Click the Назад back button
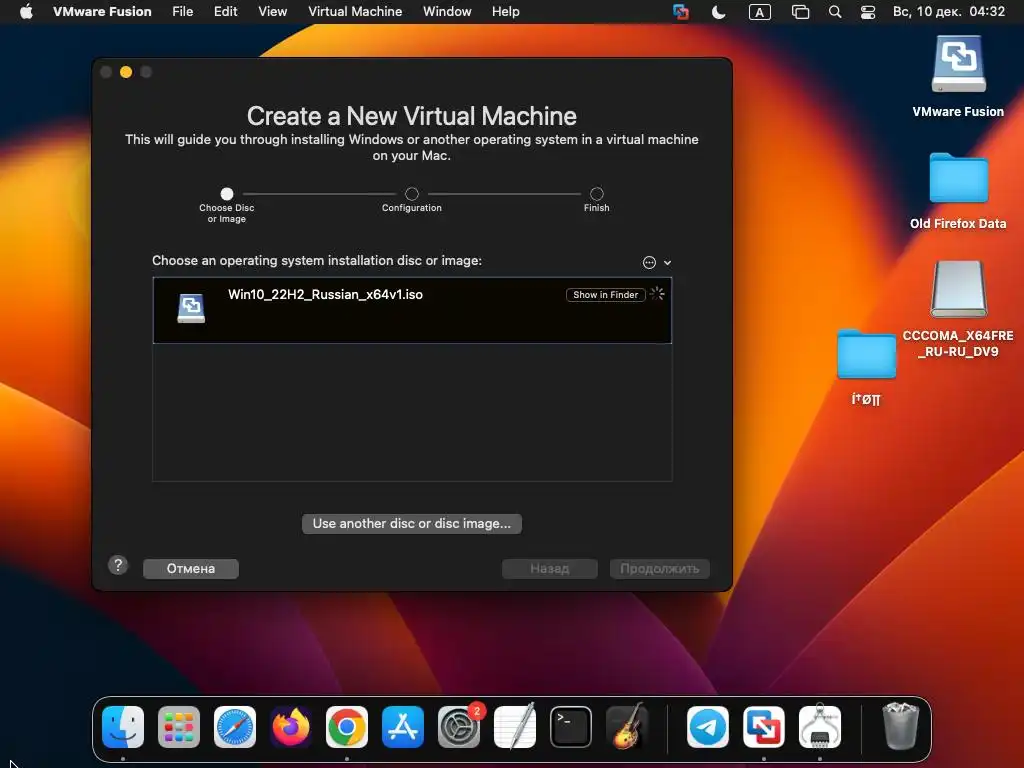The image size is (1024, 768). click(549, 568)
